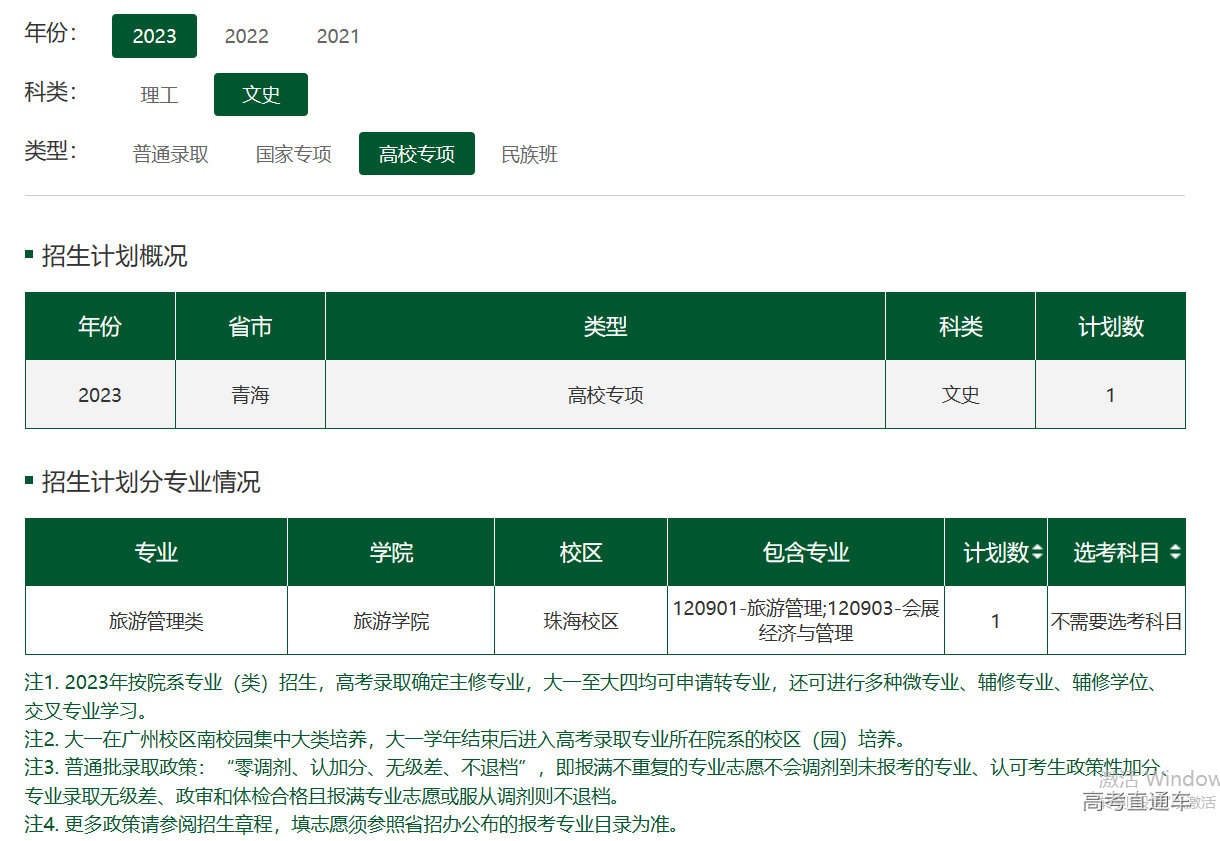Choose 国家专项 admission type
This screenshot has width=1220, height=841.
click(x=294, y=154)
